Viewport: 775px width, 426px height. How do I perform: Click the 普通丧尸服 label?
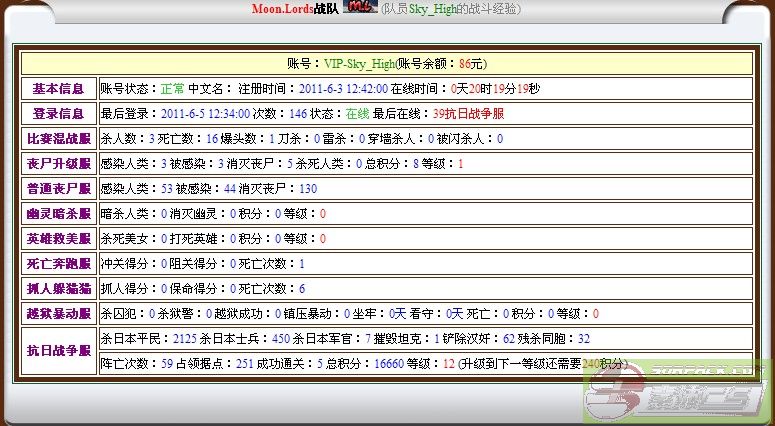[x=59, y=188]
